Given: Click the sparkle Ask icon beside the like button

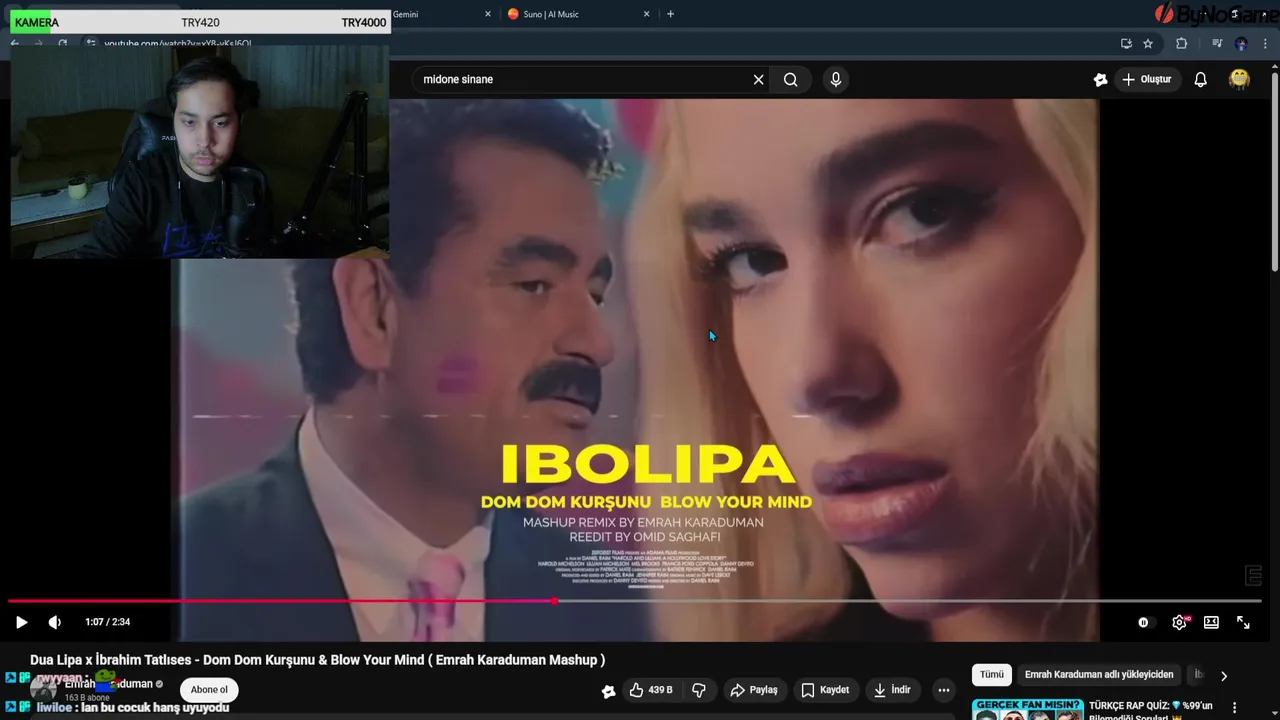Looking at the screenshot, I should [x=608, y=691].
